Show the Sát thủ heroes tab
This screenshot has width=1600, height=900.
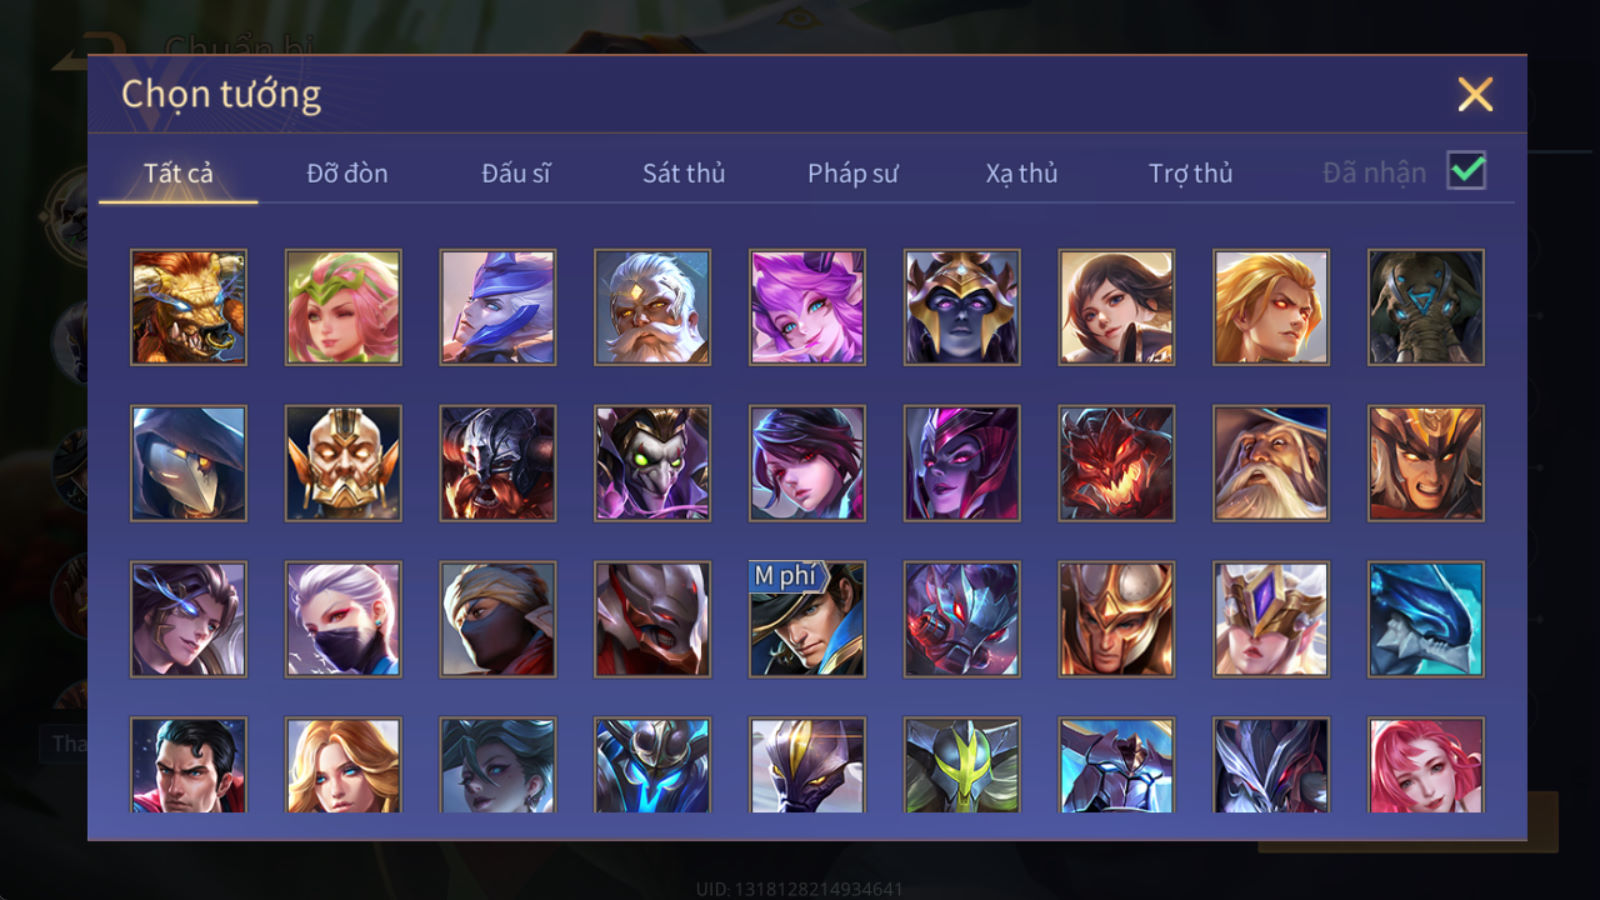point(683,173)
